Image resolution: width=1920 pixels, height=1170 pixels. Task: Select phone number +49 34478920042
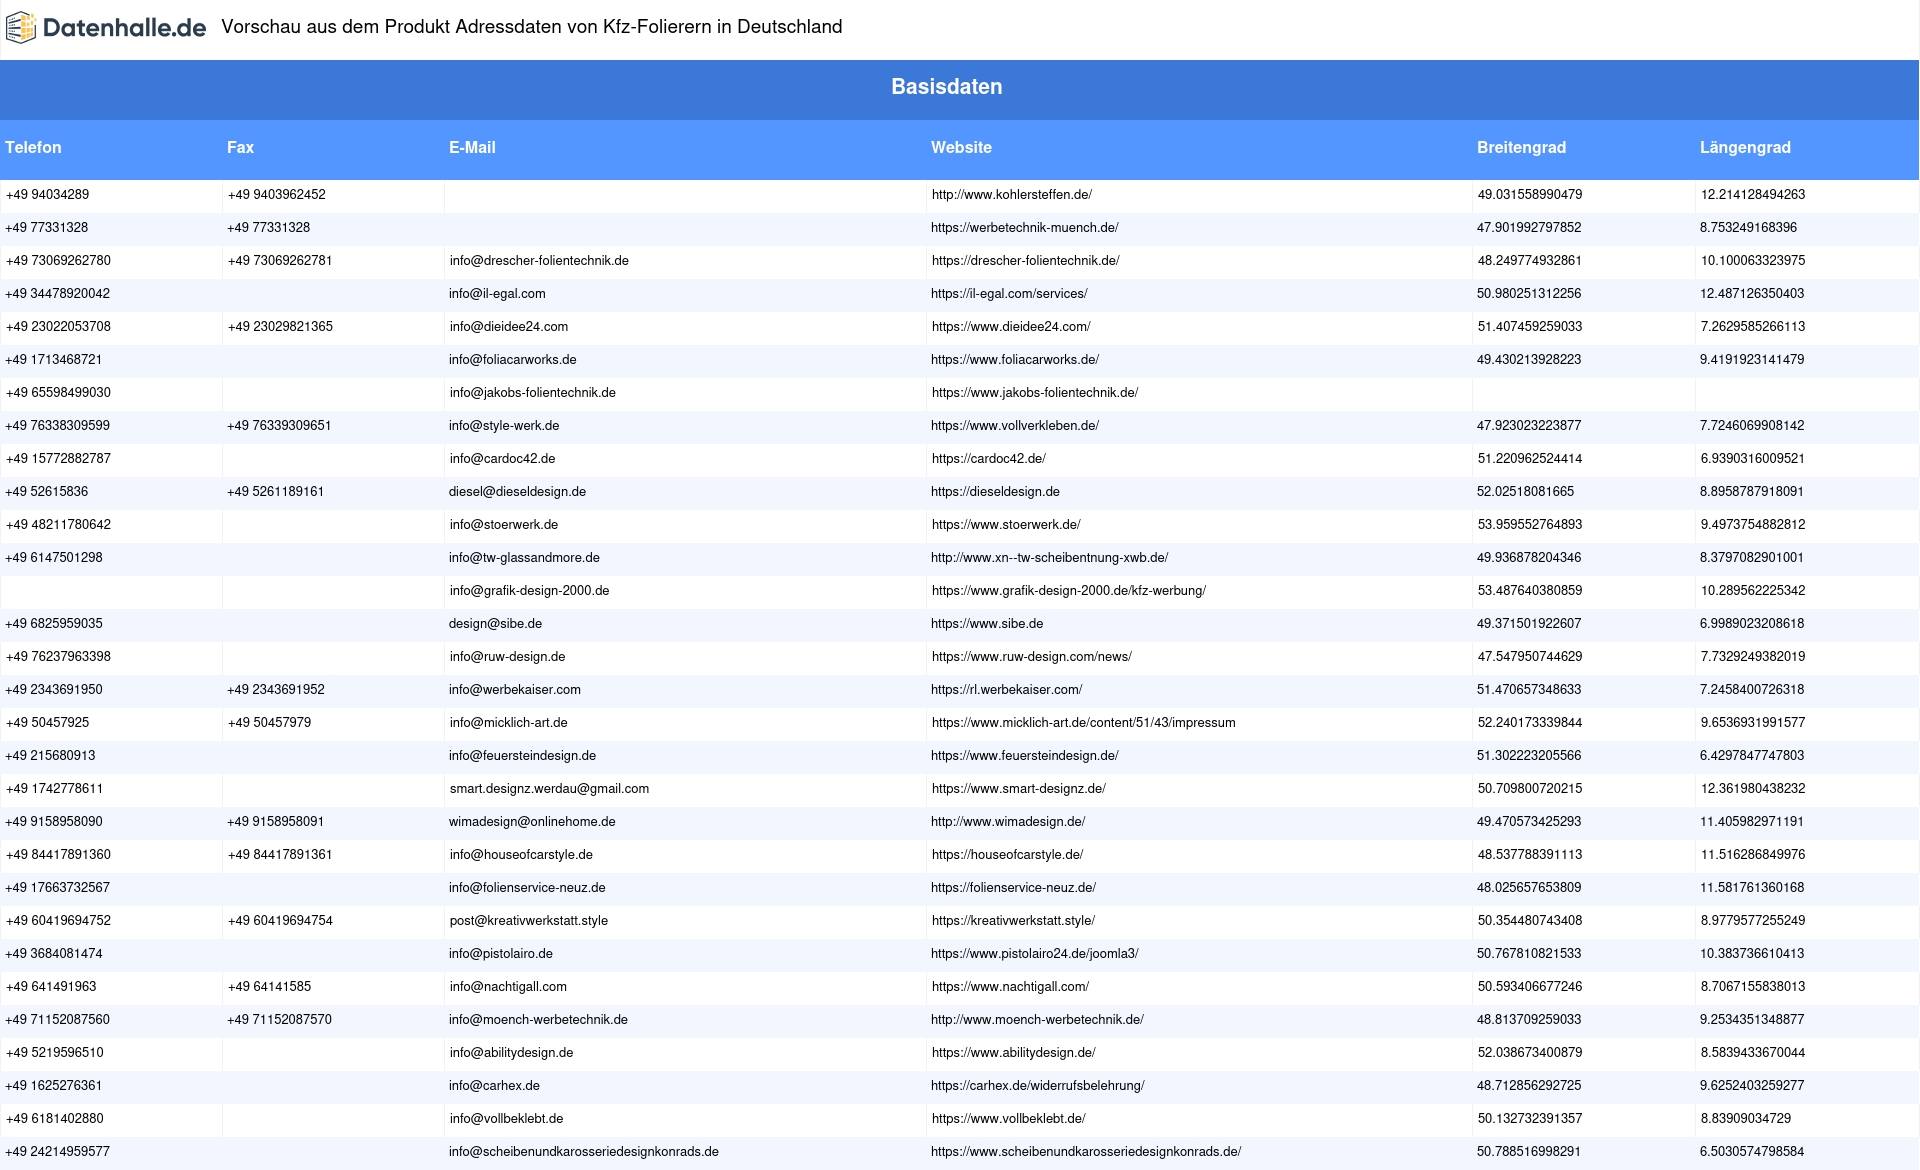point(57,294)
